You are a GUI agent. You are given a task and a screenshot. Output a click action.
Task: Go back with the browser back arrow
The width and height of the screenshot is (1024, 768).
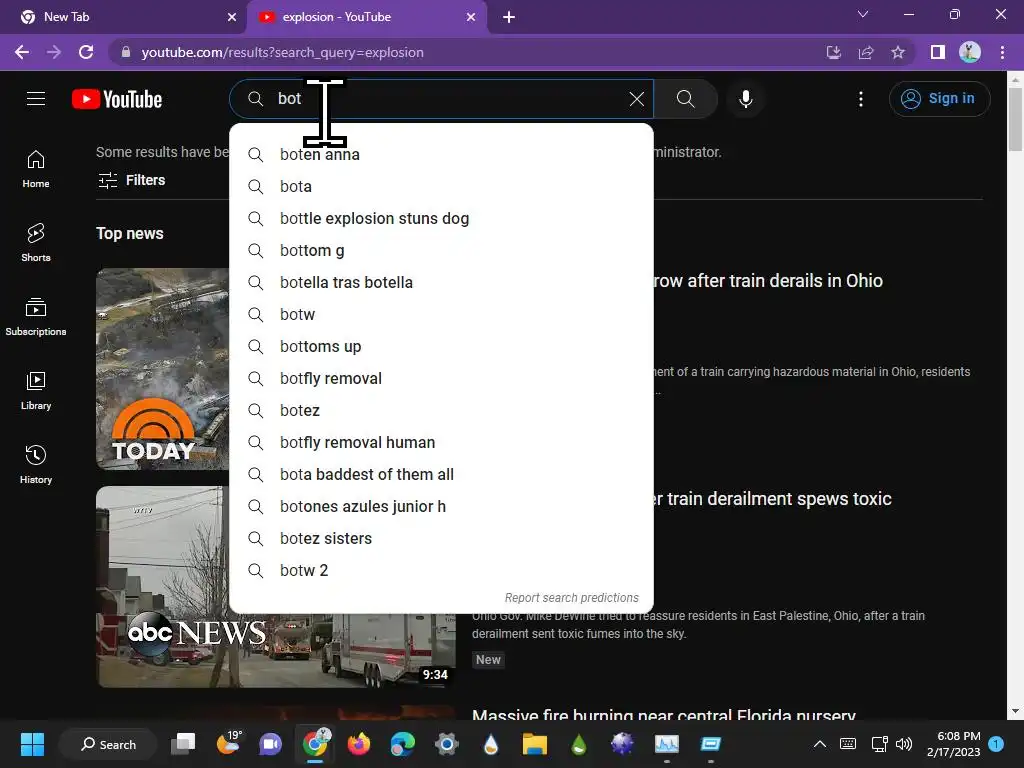point(22,52)
